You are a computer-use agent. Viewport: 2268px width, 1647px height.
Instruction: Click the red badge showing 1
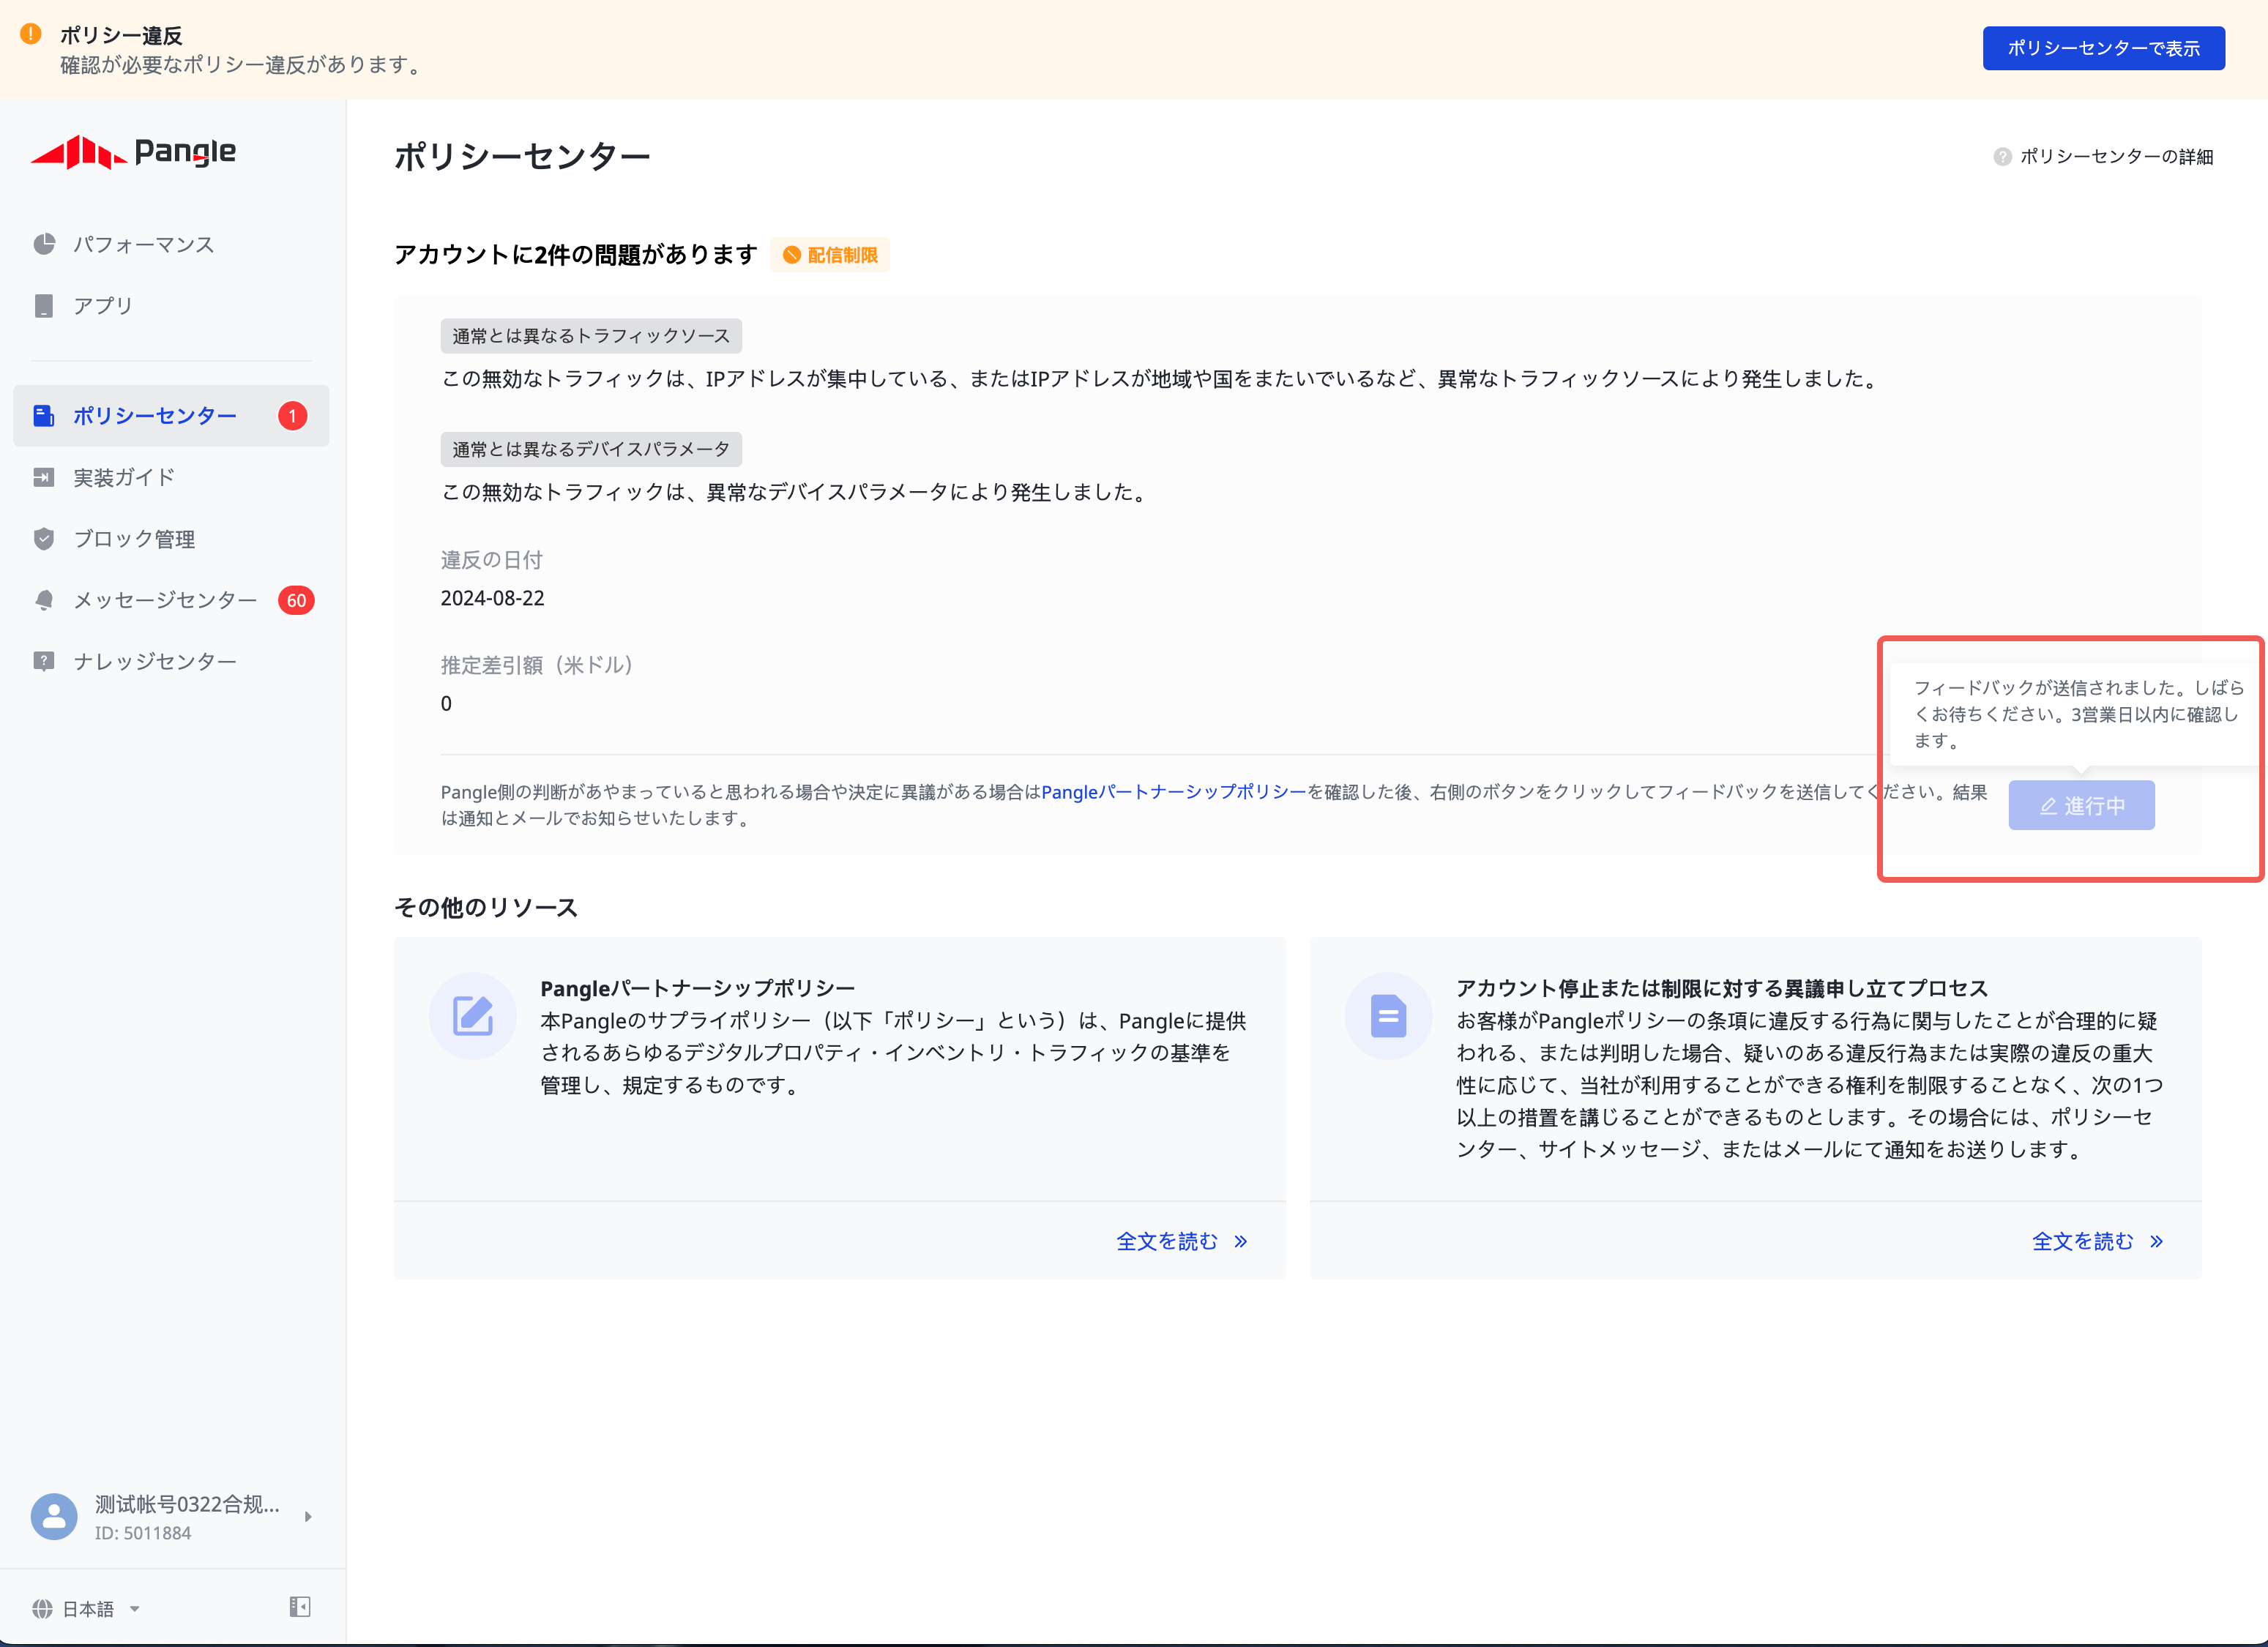pos(293,416)
